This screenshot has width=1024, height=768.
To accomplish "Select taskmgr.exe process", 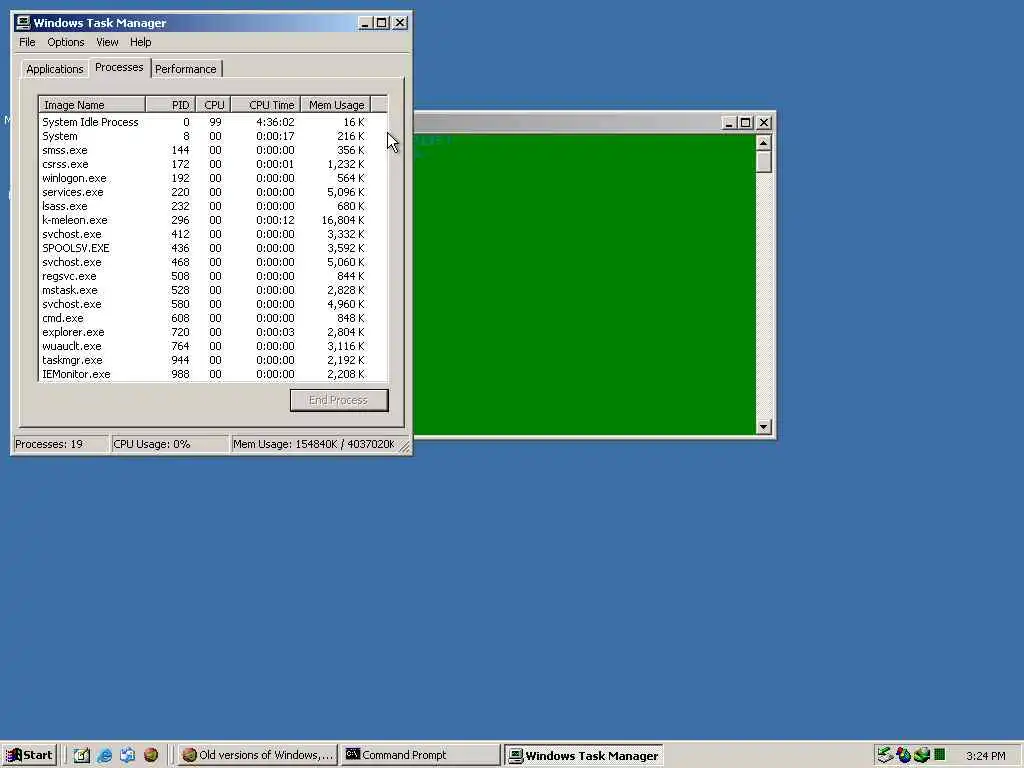I will 213,360.
